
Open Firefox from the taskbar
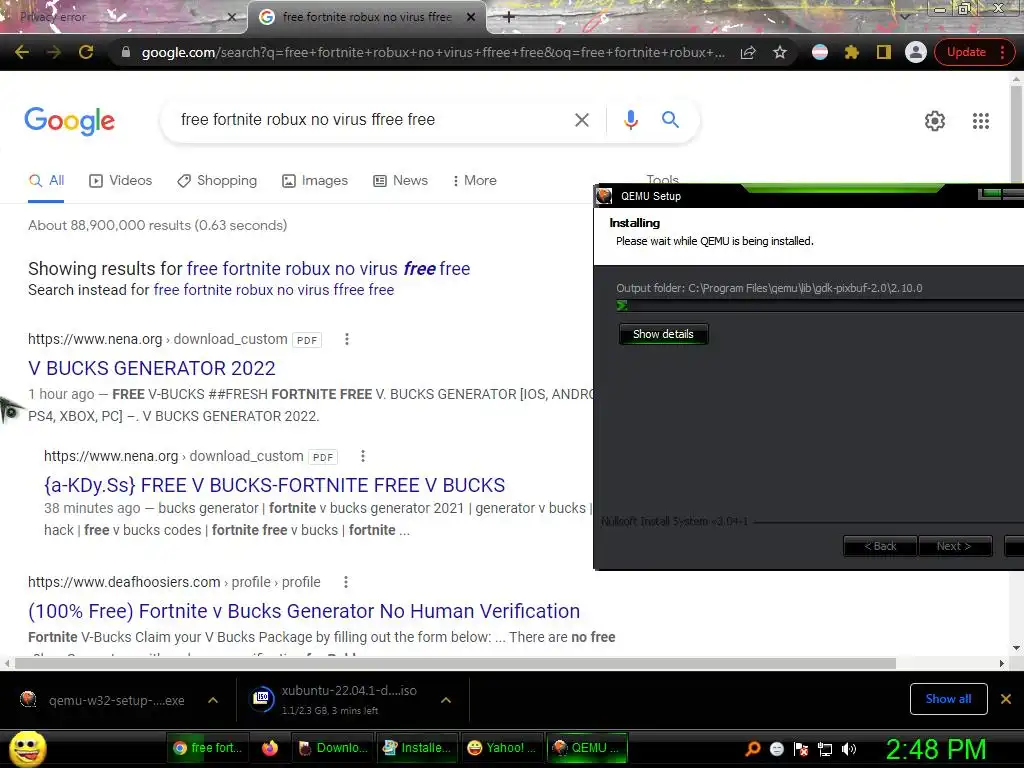pyautogui.click(x=270, y=748)
